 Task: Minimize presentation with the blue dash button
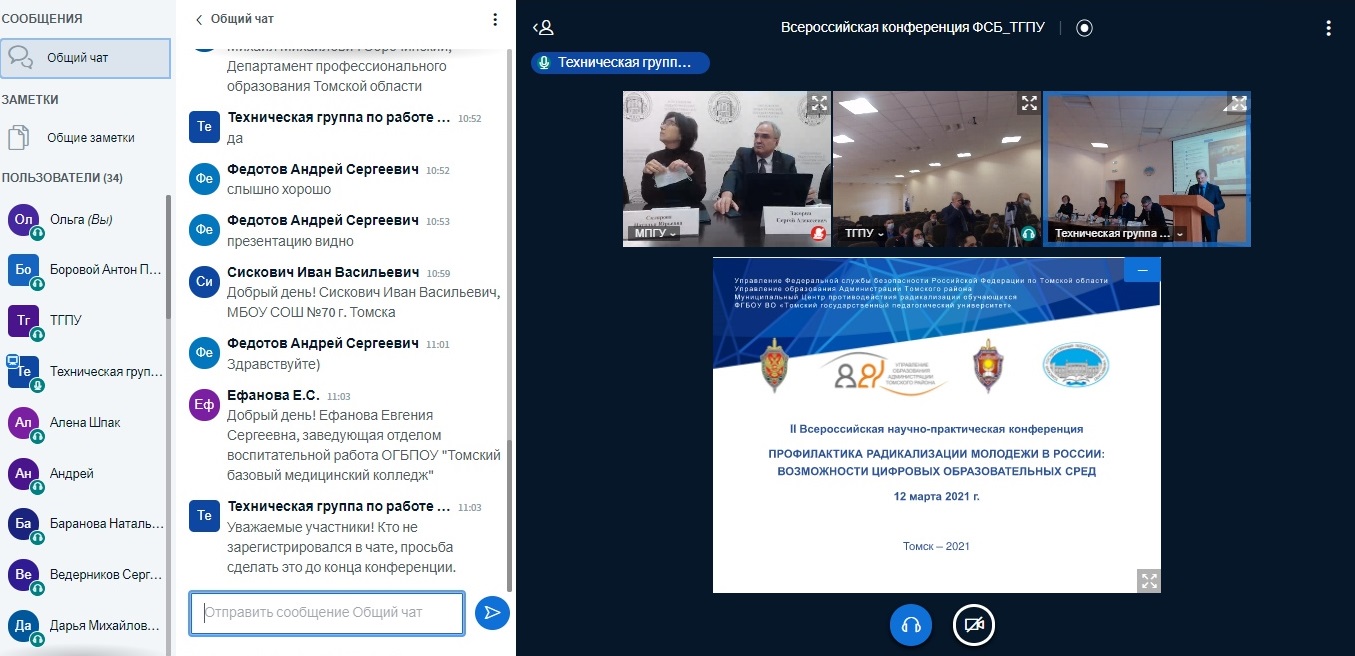1142,270
